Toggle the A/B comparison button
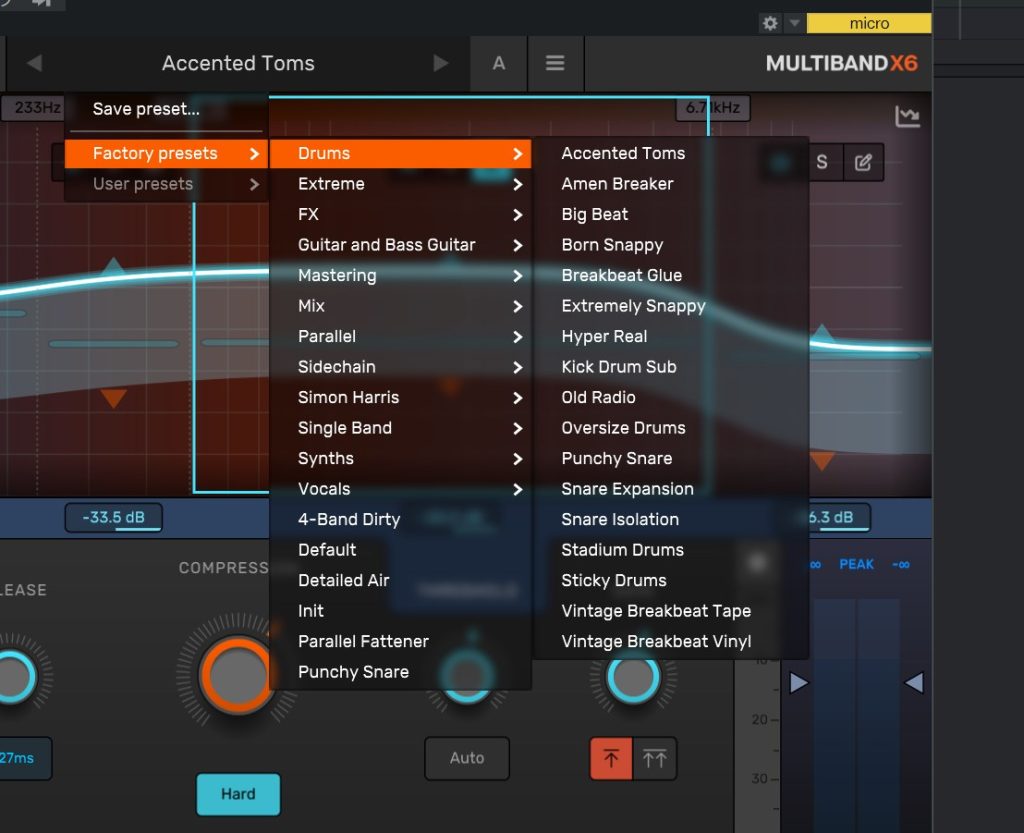The image size is (1024, 833). click(x=499, y=63)
